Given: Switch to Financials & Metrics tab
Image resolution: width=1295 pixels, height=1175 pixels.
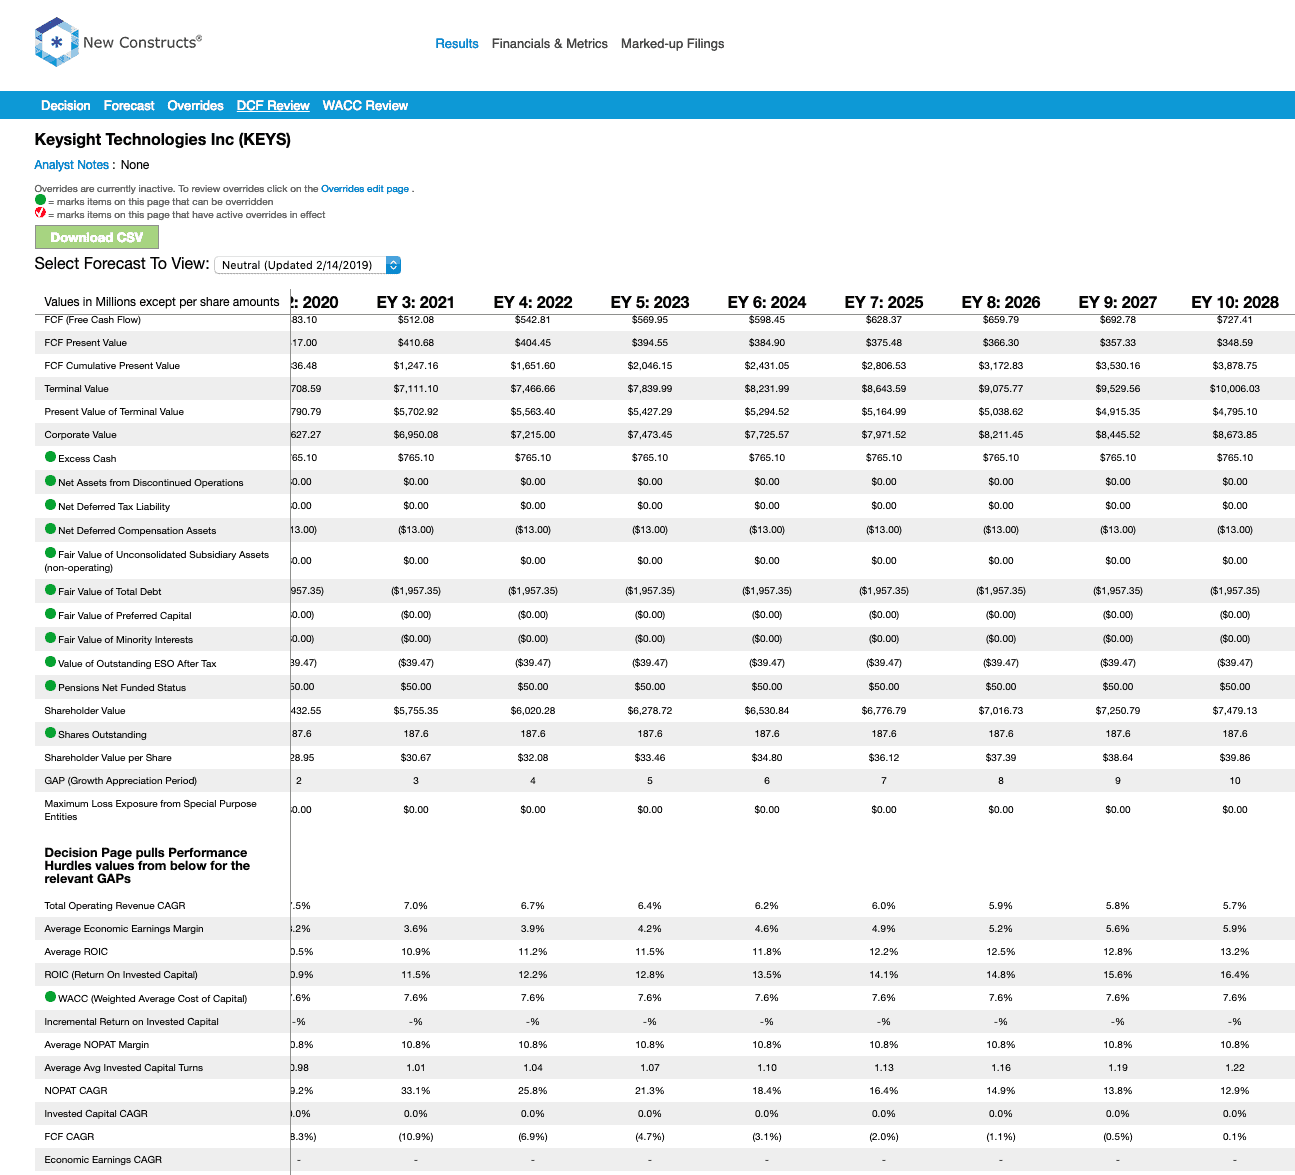Looking at the screenshot, I should [550, 44].
